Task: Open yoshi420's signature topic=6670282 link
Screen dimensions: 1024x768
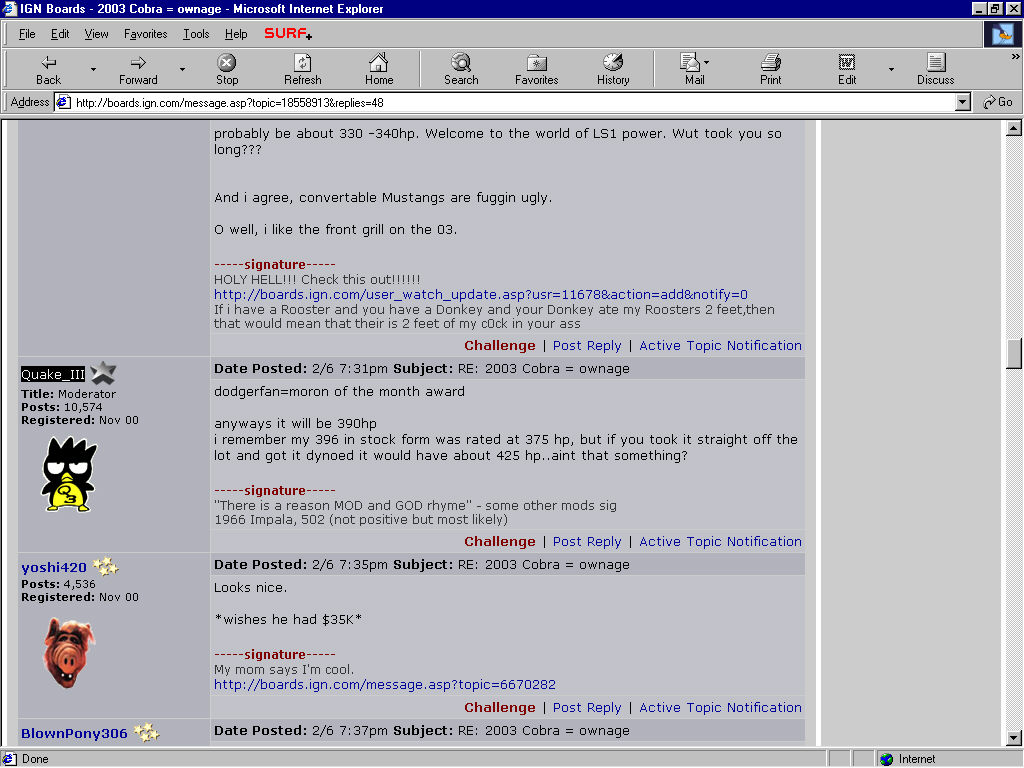Action: coord(385,684)
